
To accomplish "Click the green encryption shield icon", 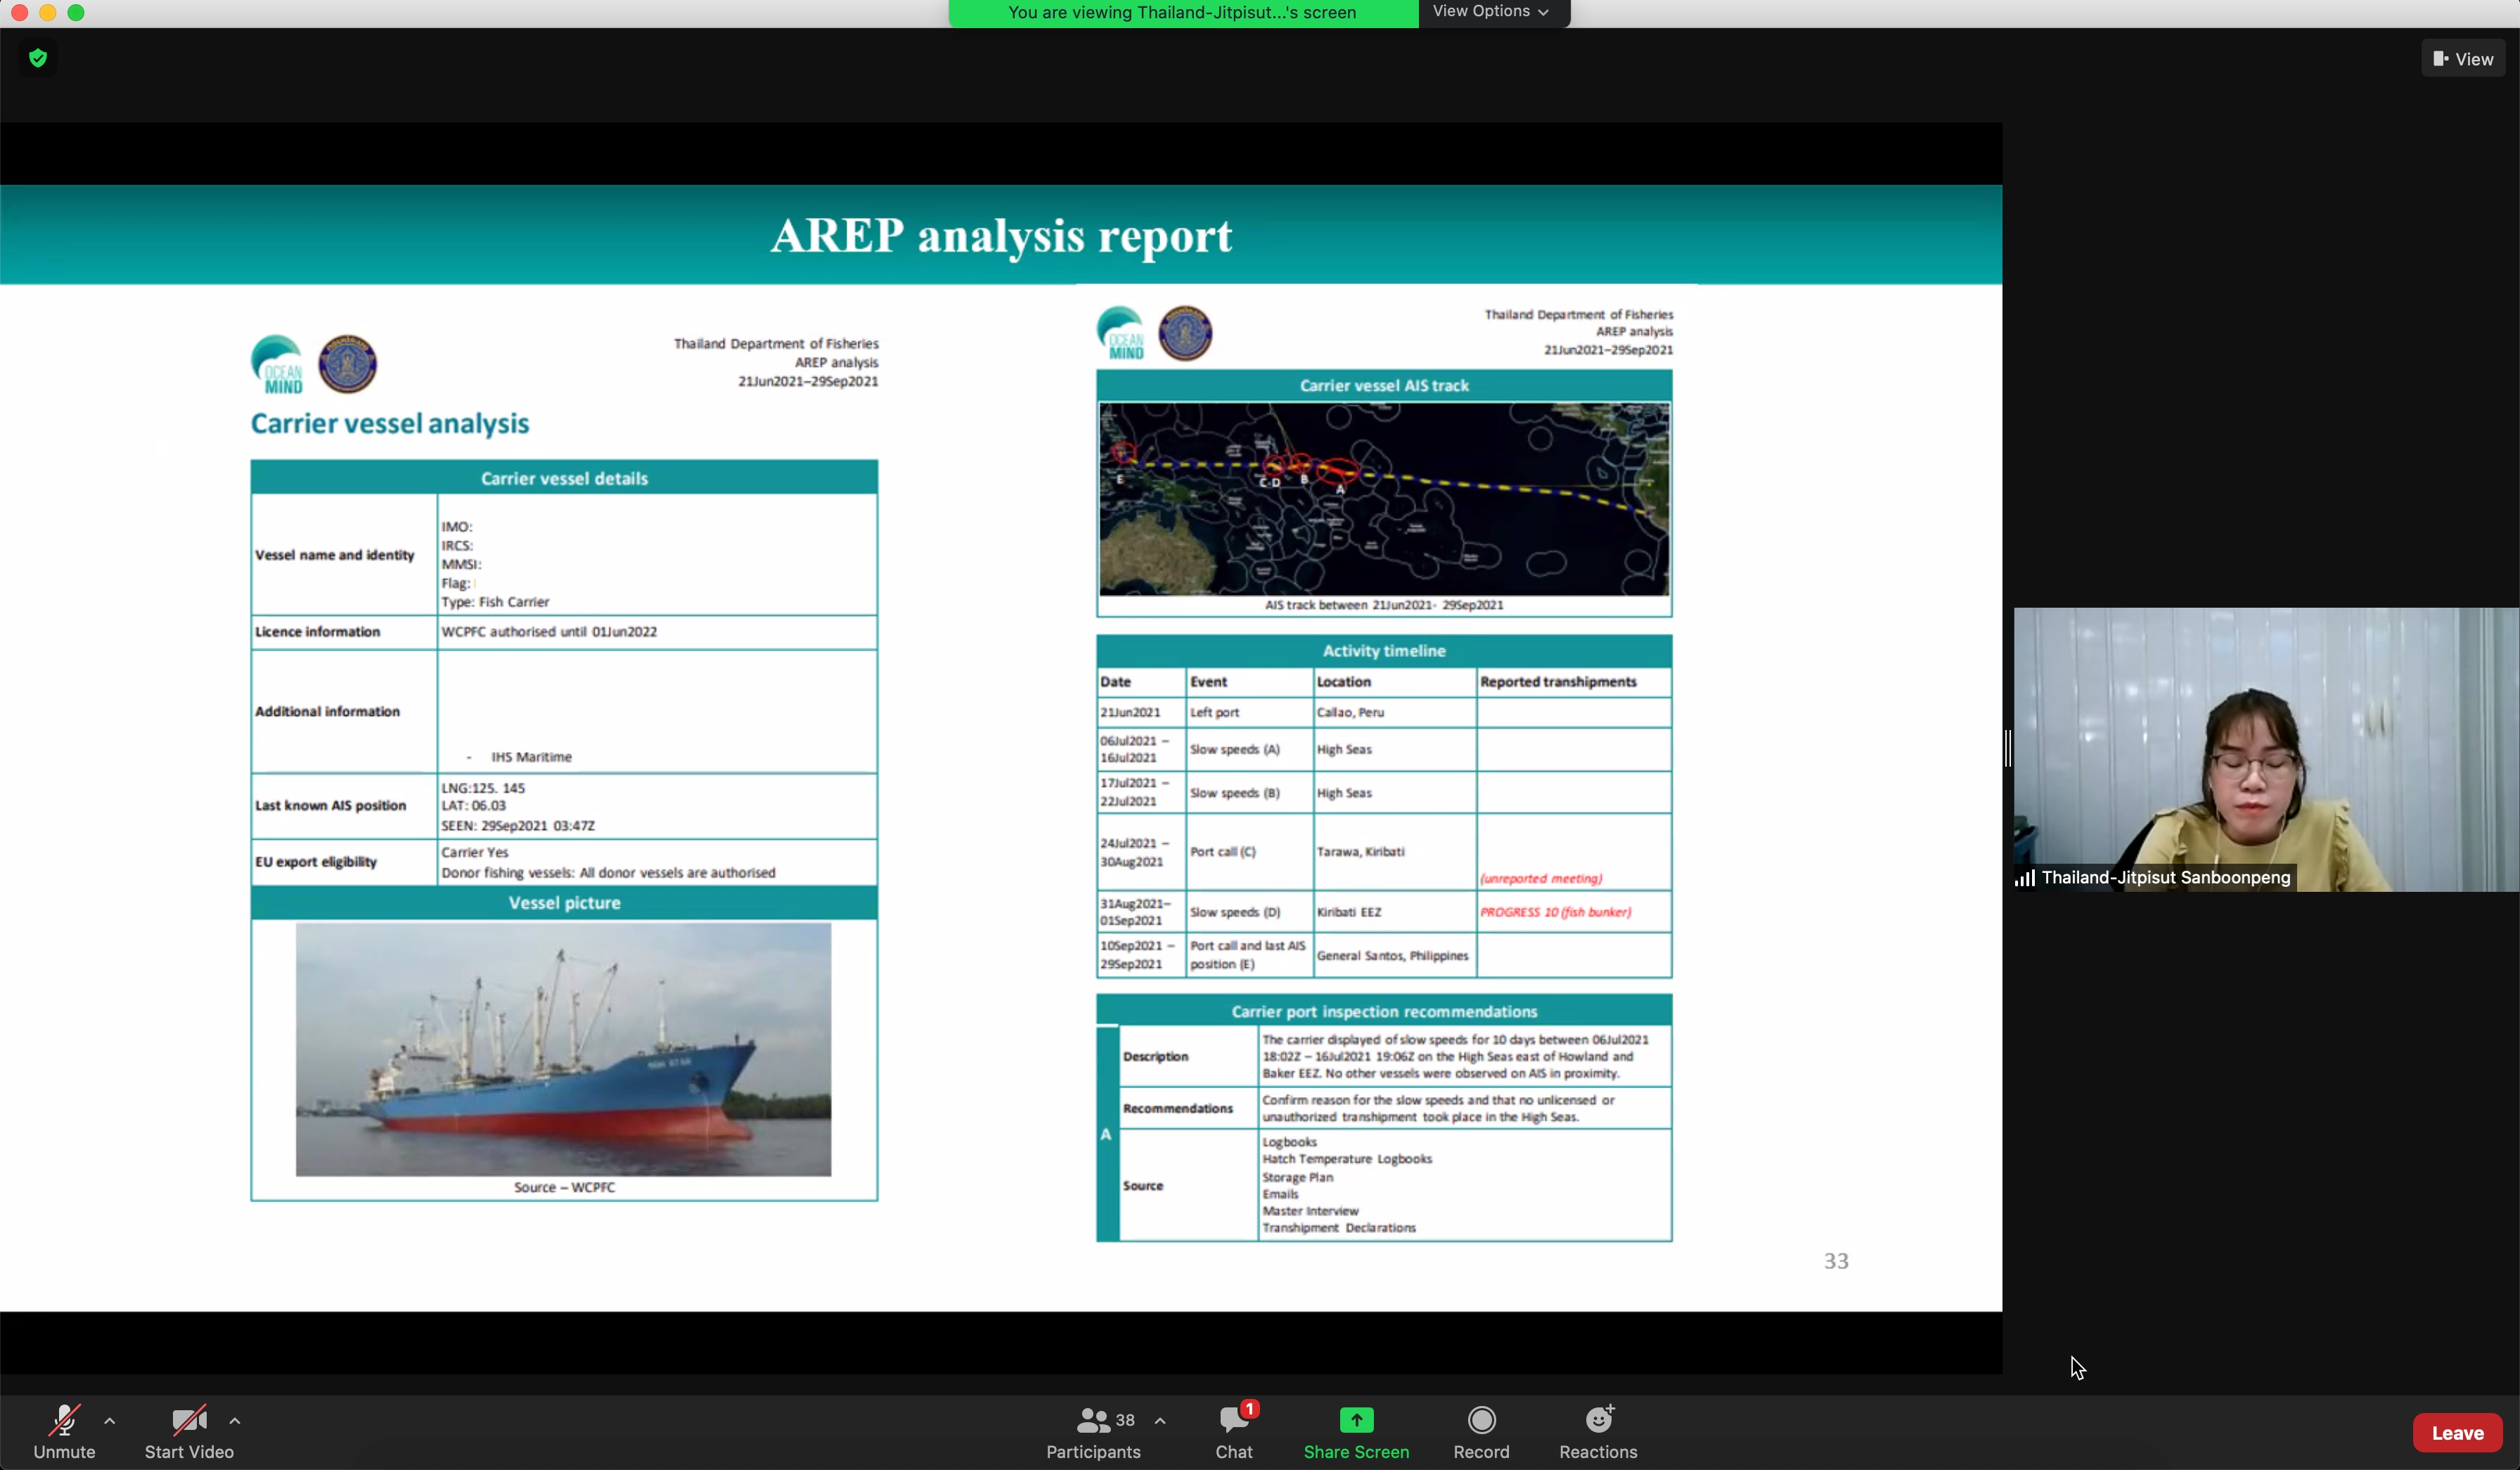I will tap(38, 58).
